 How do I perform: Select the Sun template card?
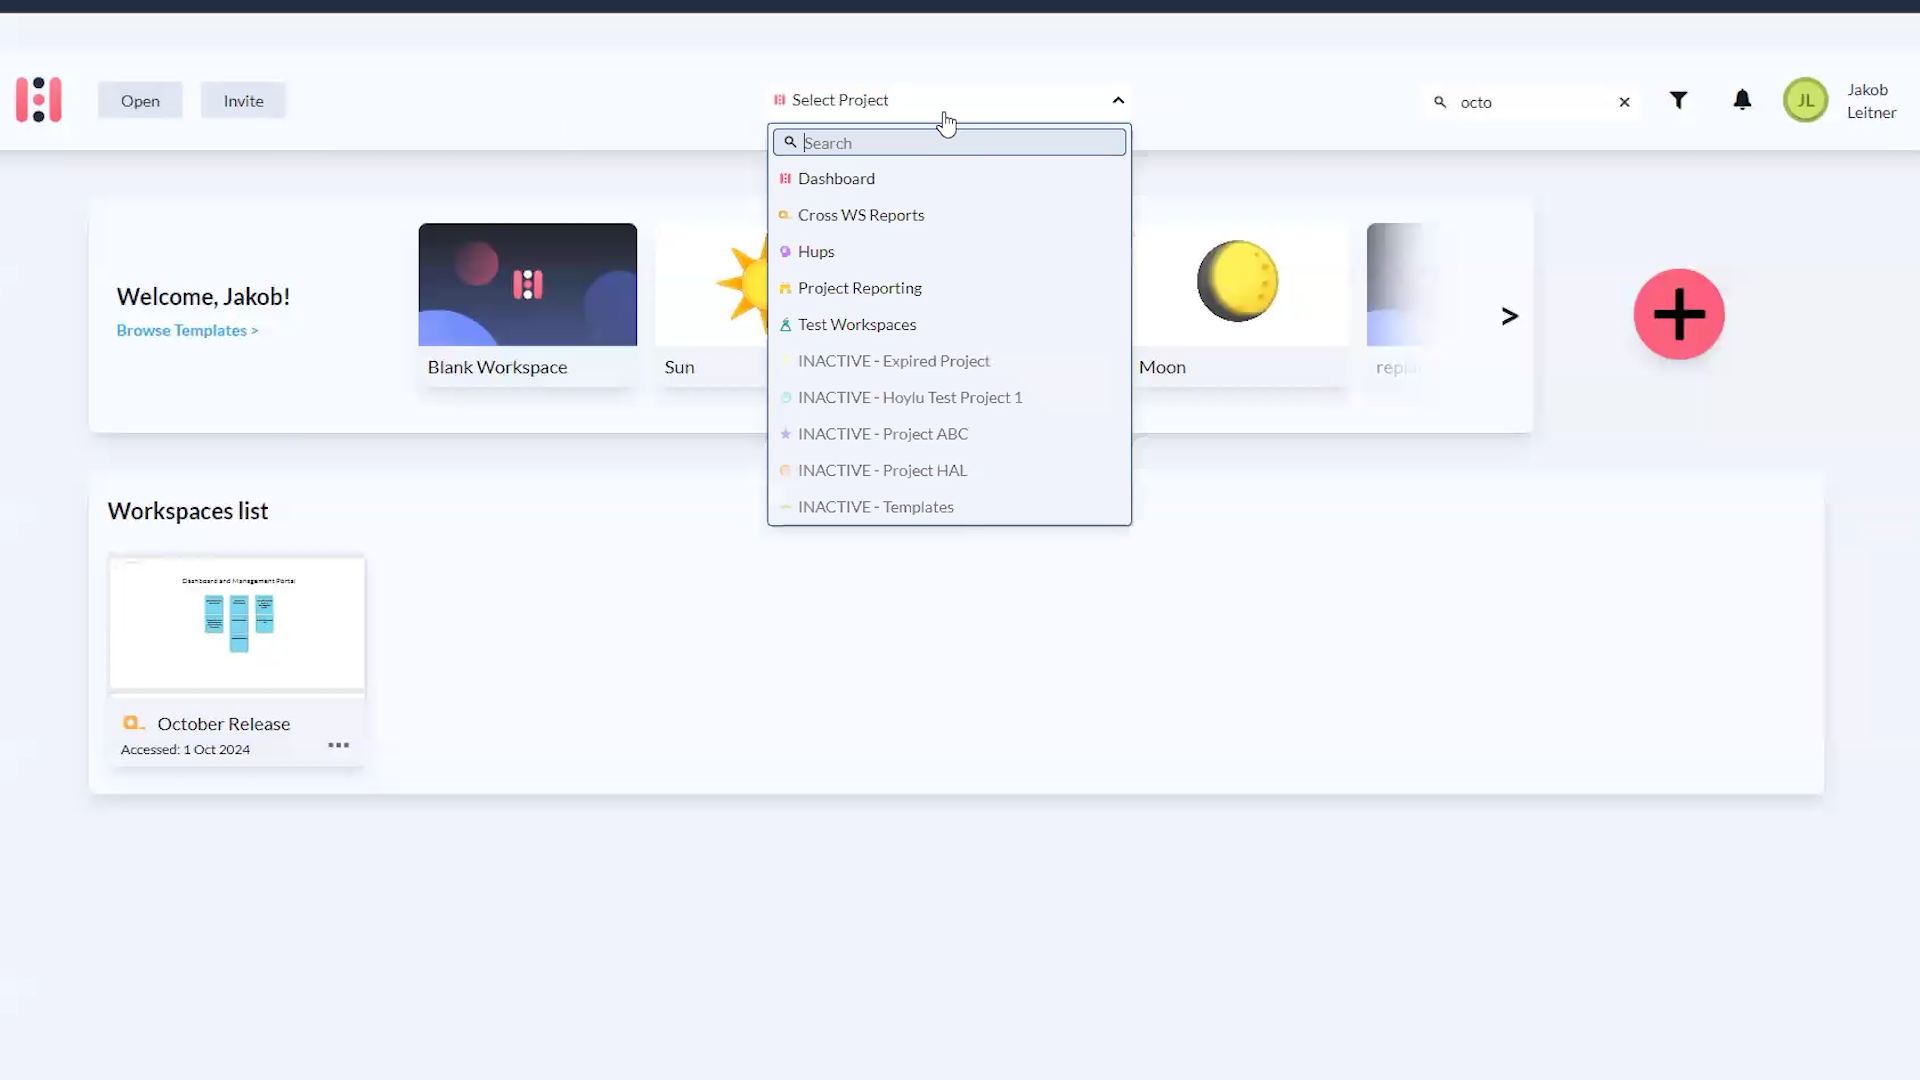pos(711,304)
